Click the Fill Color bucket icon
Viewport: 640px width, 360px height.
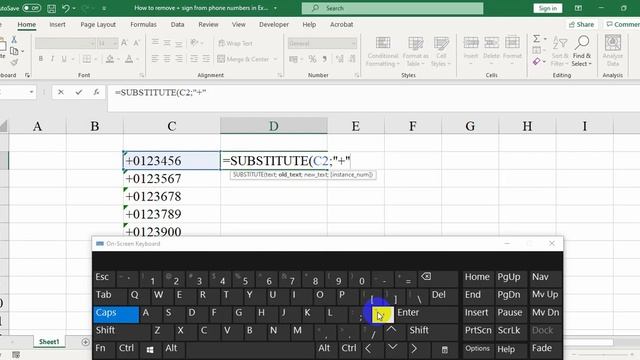(x=110, y=59)
